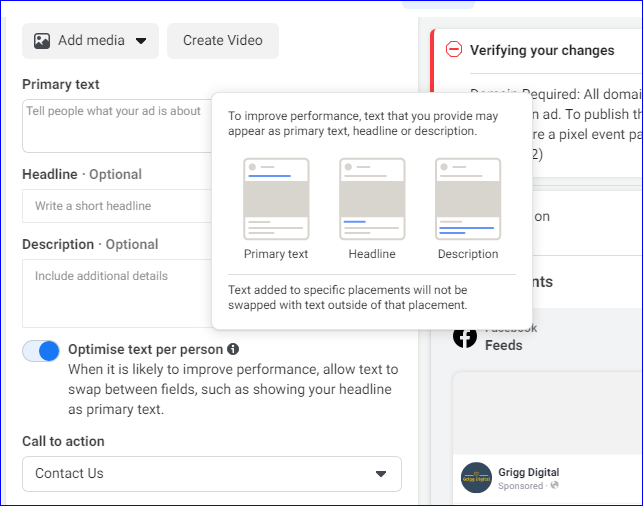Click the red error icon near Verifying your changes

(x=454, y=49)
